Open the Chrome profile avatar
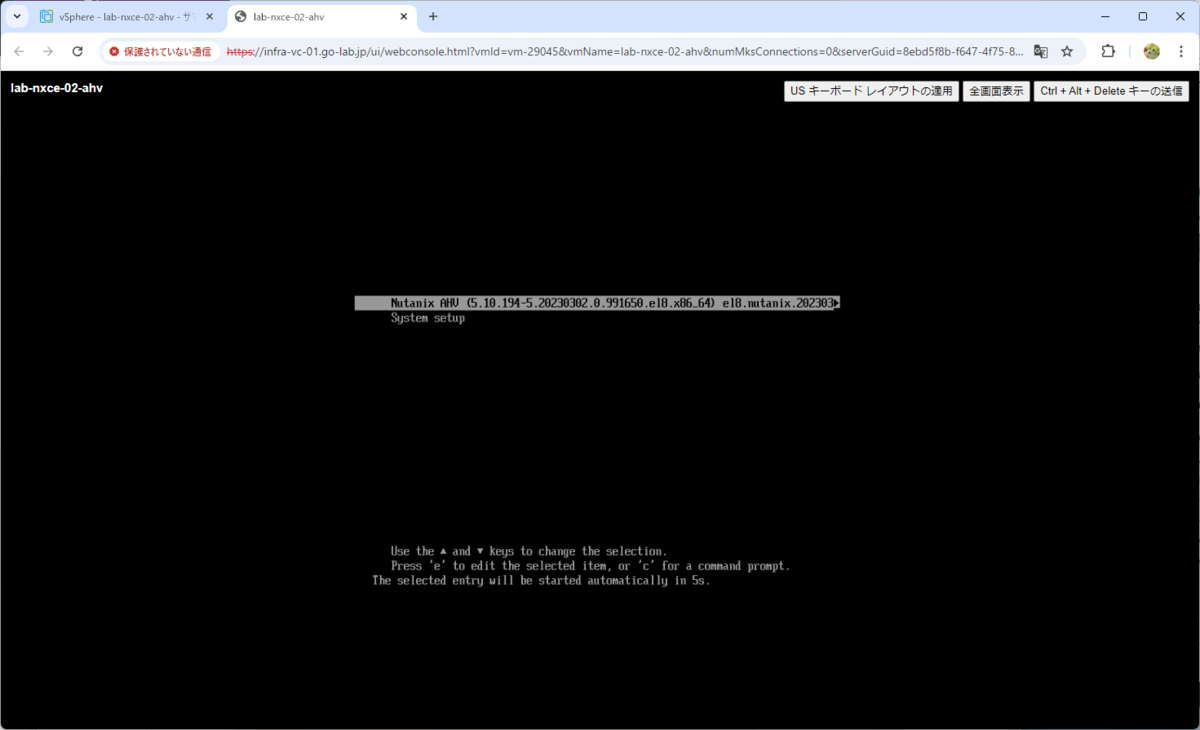 click(1151, 51)
